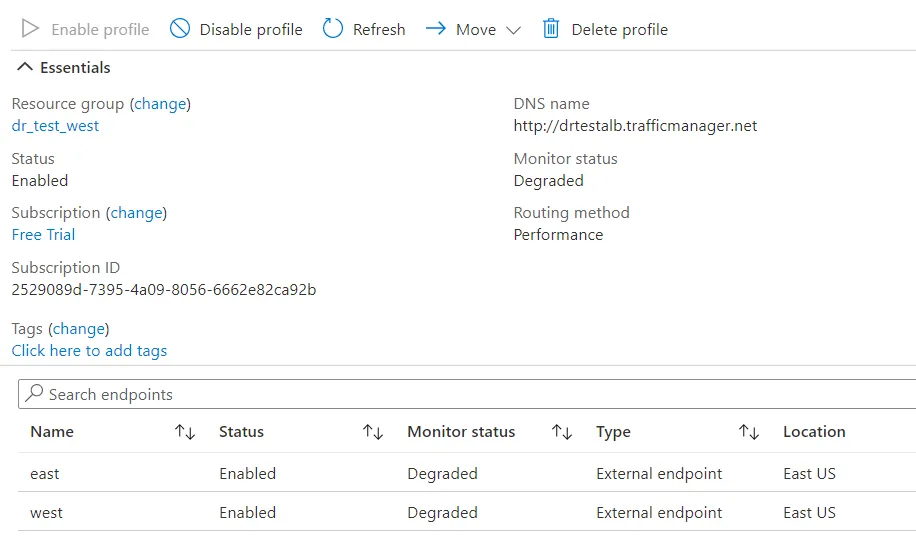Select the east endpoint row
Viewport: 916px width, 546px height.
click(45, 474)
